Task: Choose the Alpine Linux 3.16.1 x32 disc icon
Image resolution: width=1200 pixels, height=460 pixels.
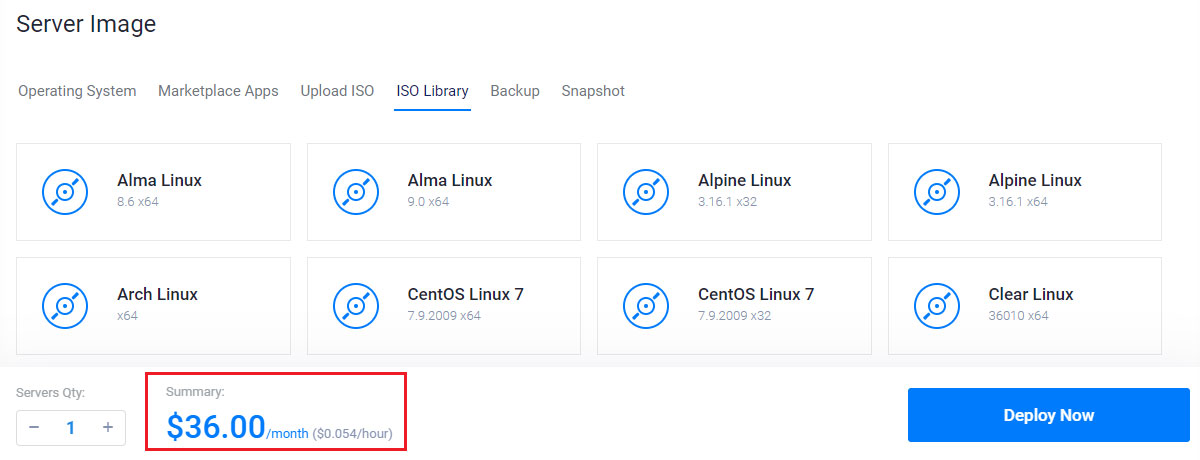Action: (646, 191)
